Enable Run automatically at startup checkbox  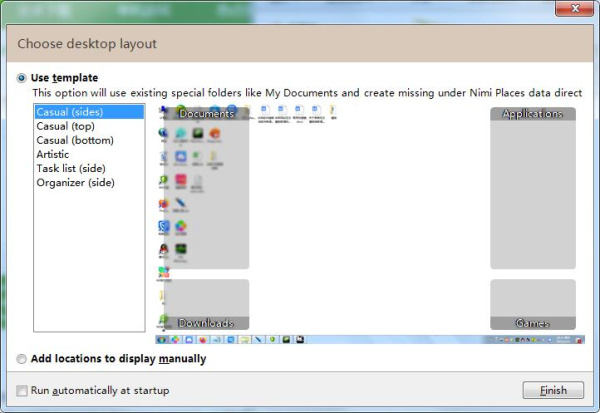[22, 390]
